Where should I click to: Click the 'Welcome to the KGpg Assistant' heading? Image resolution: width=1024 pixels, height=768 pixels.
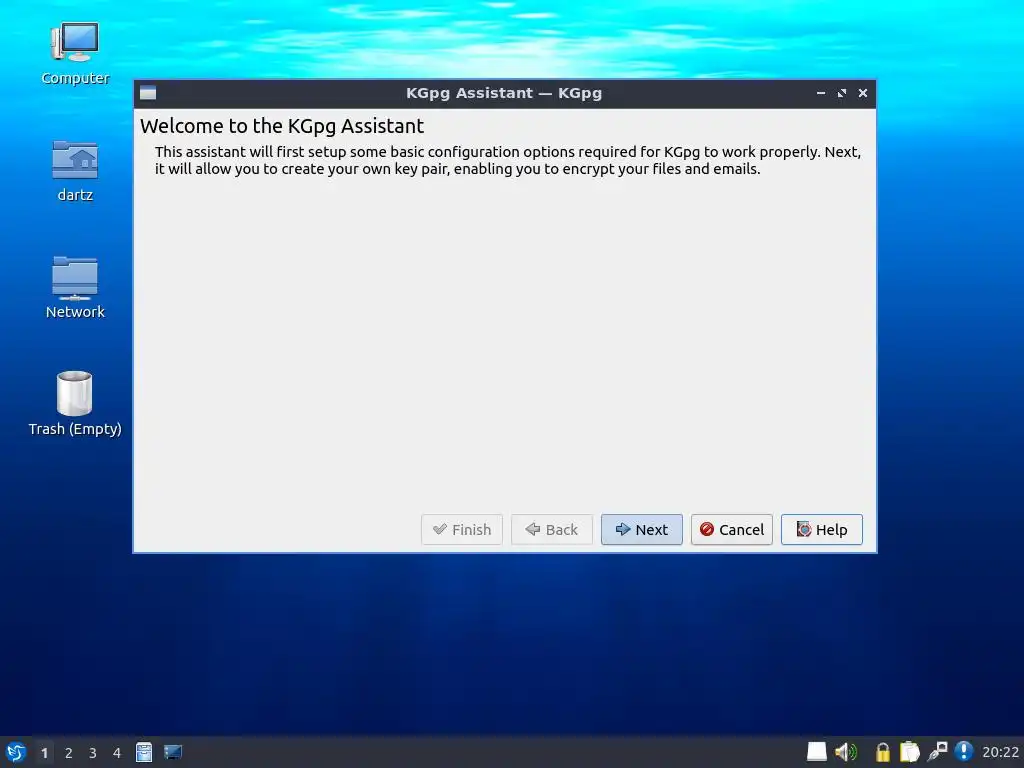click(x=282, y=126)
